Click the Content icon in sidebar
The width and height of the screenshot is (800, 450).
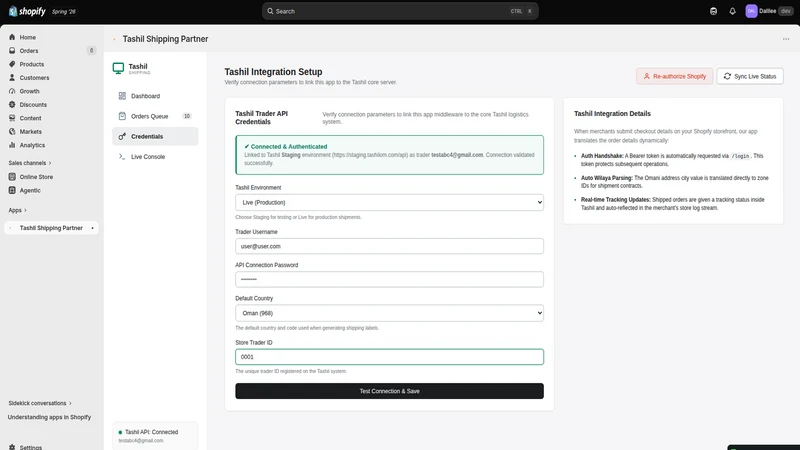pyautogui.click(x=12, y=118)
